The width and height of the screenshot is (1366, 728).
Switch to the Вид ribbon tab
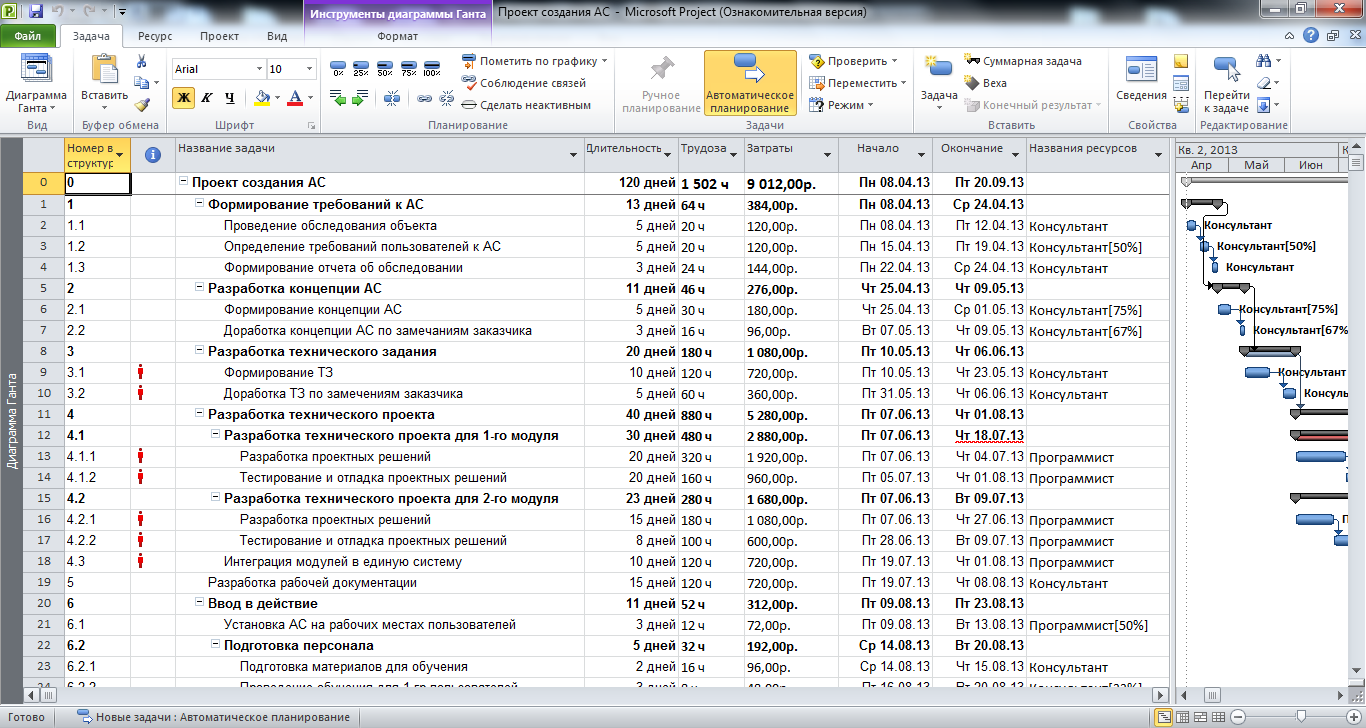(277, 36)
